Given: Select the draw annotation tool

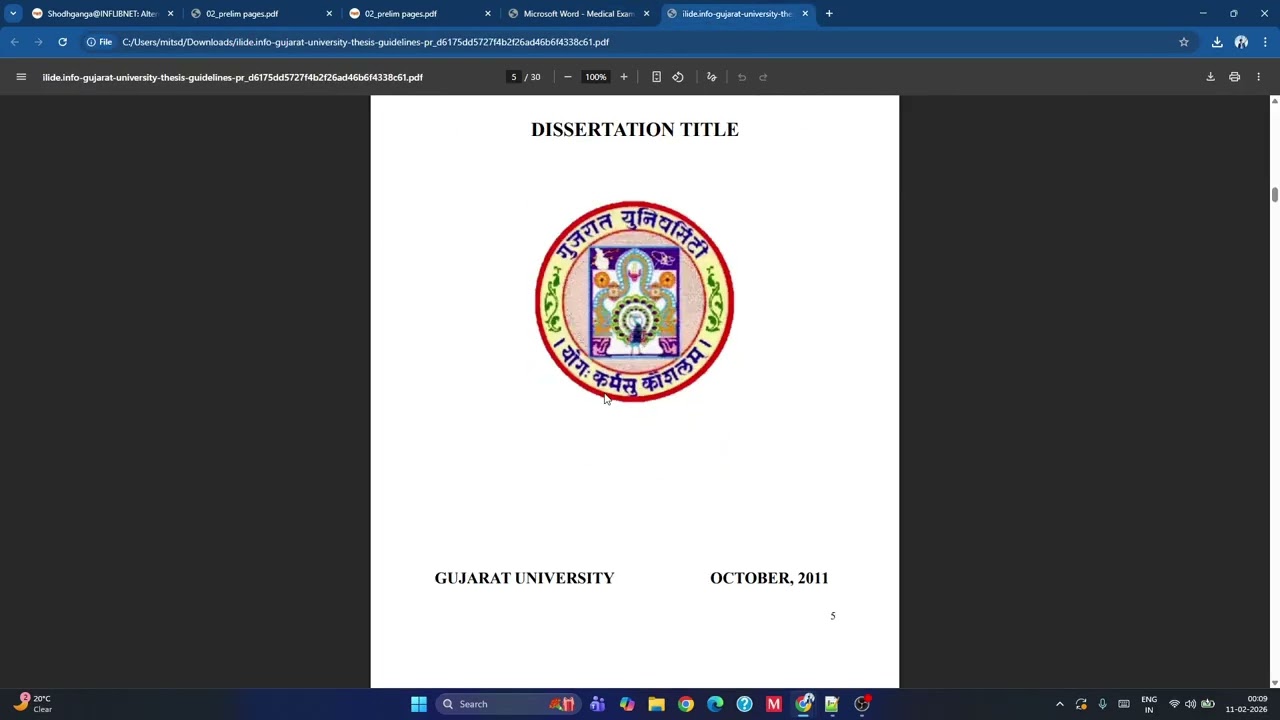Looking at the screenshot, I should [x=712, y=77].
